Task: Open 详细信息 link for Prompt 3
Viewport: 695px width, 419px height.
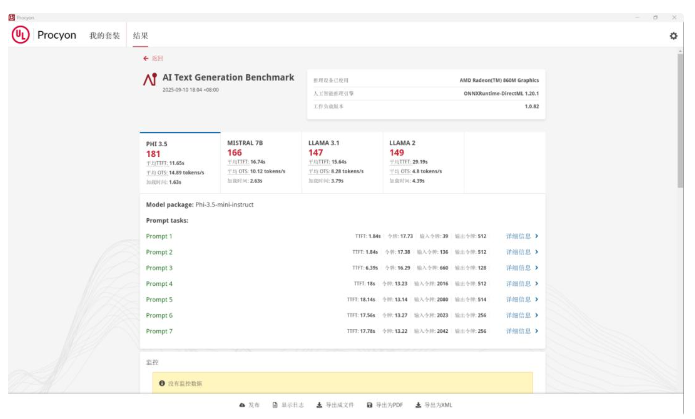Action: coord(522,268)
